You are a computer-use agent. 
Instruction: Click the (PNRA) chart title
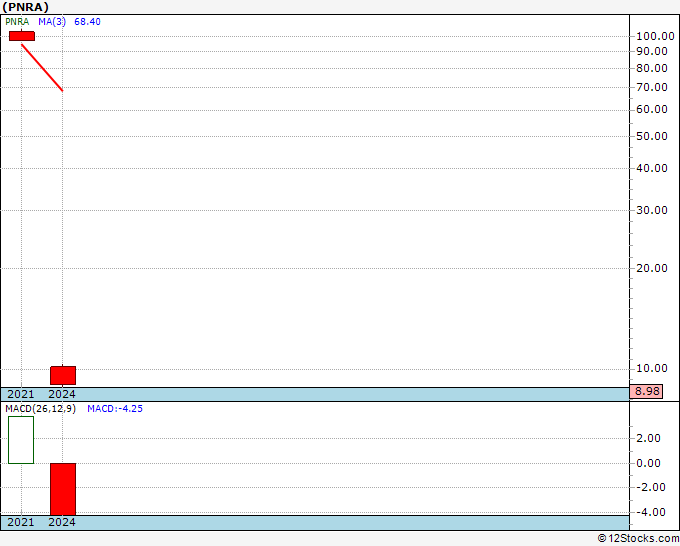click(25, 7)
